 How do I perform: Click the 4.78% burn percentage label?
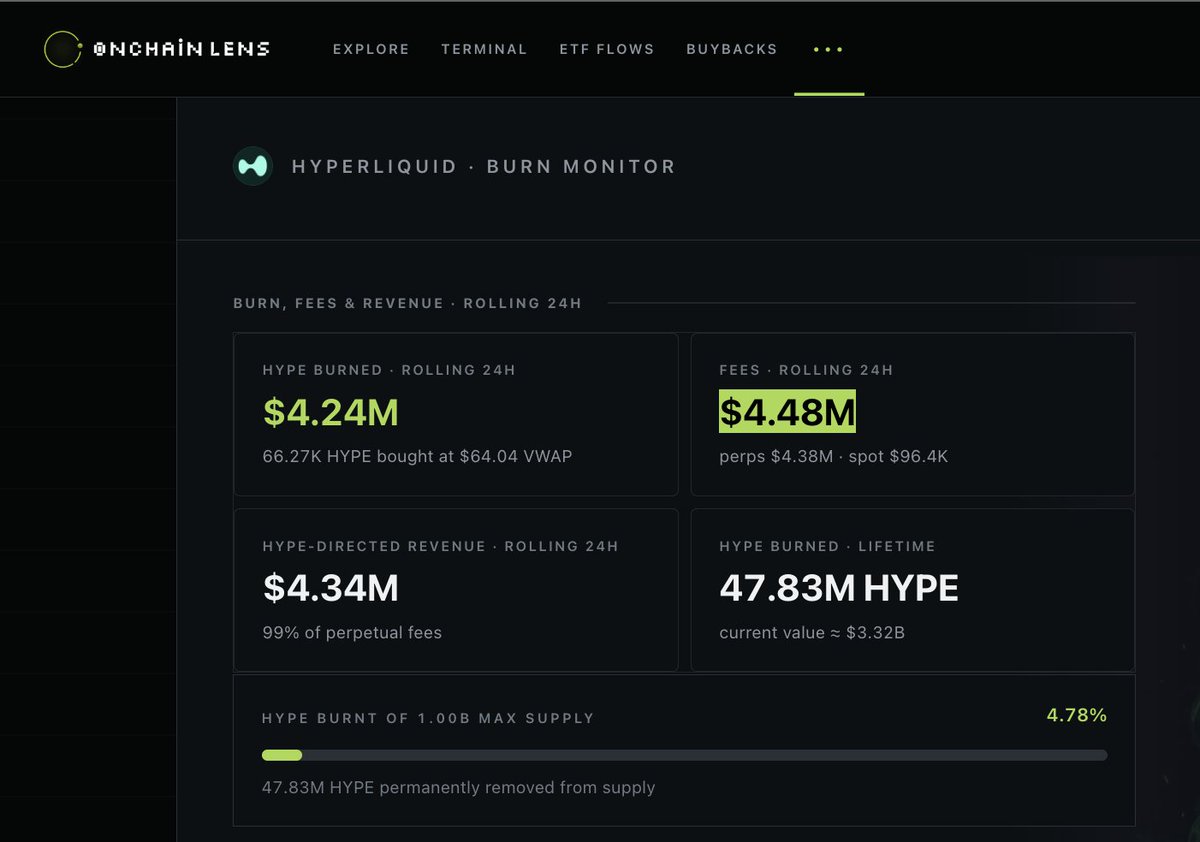[1077, 715]
